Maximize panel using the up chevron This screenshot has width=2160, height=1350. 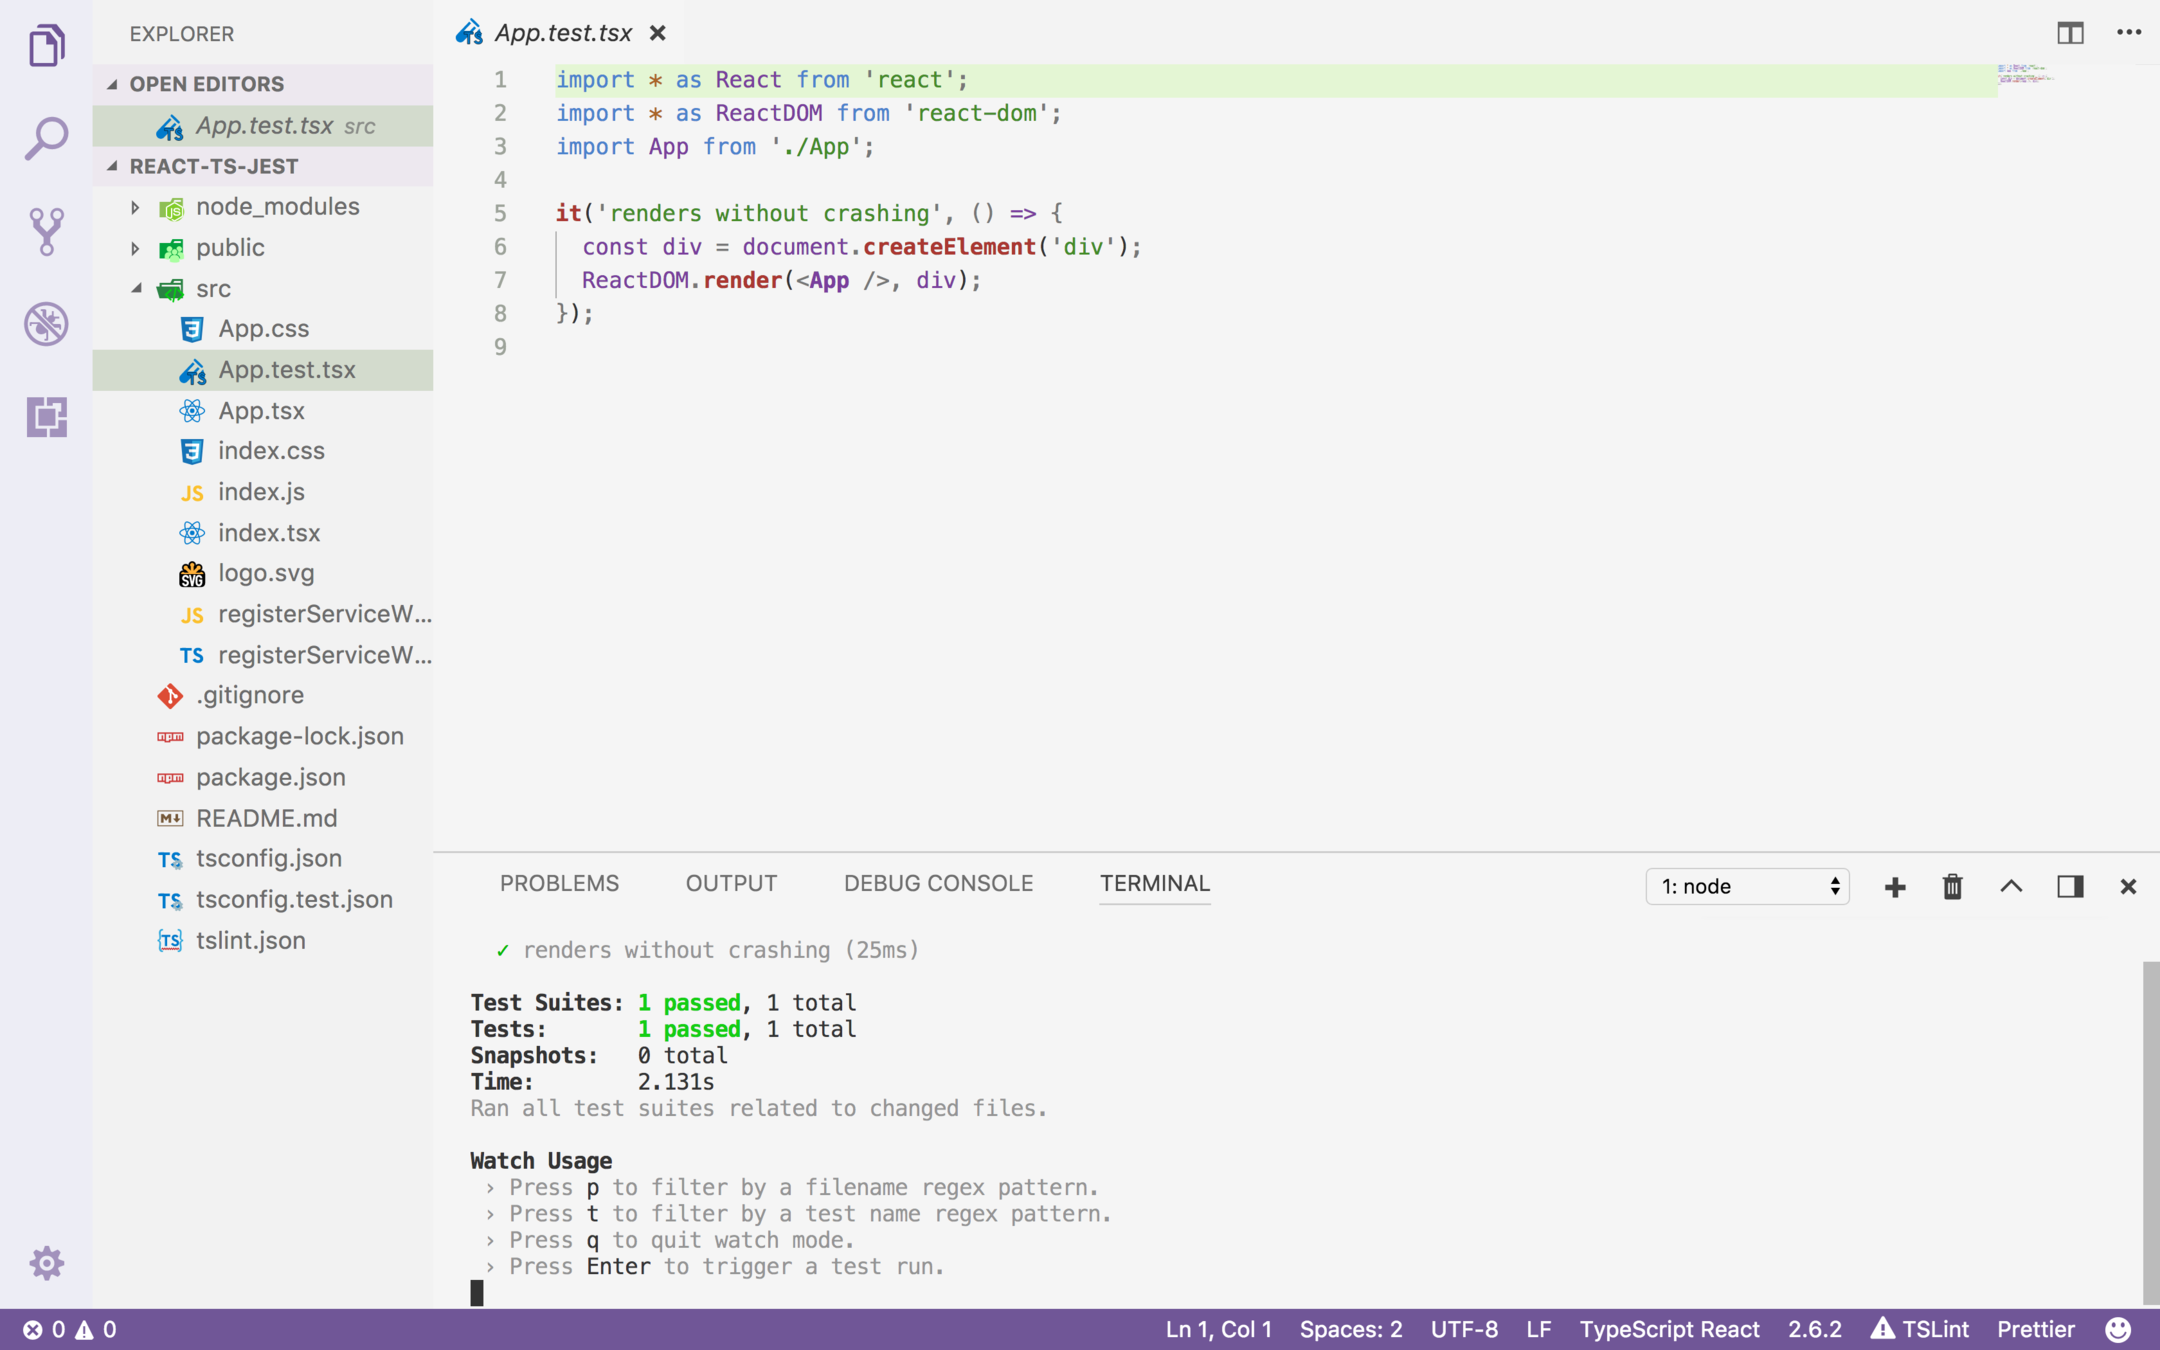click(x=2011, y=887)
